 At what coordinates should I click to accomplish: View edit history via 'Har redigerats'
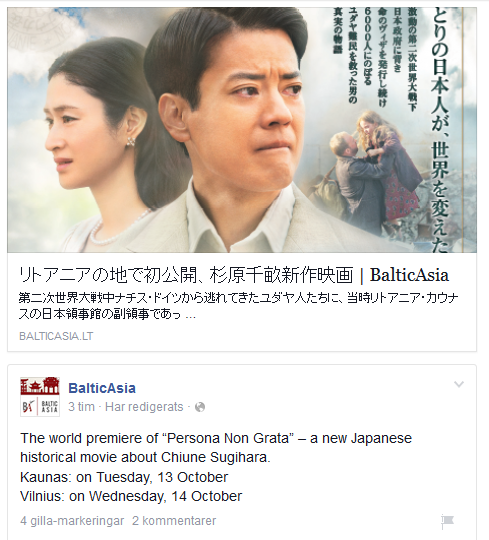pos(144,407)
